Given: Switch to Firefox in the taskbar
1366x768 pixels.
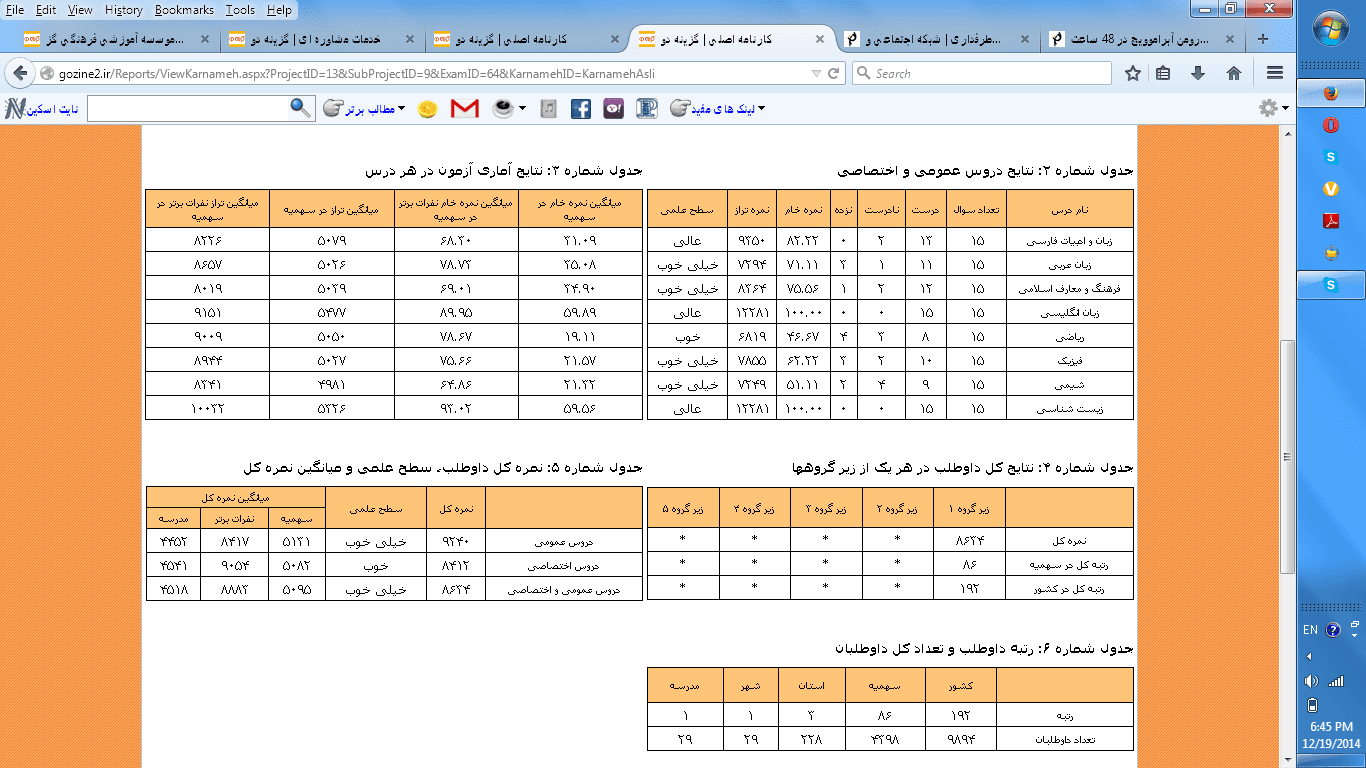Looking at the screenshot, I should pos(1330,94).
